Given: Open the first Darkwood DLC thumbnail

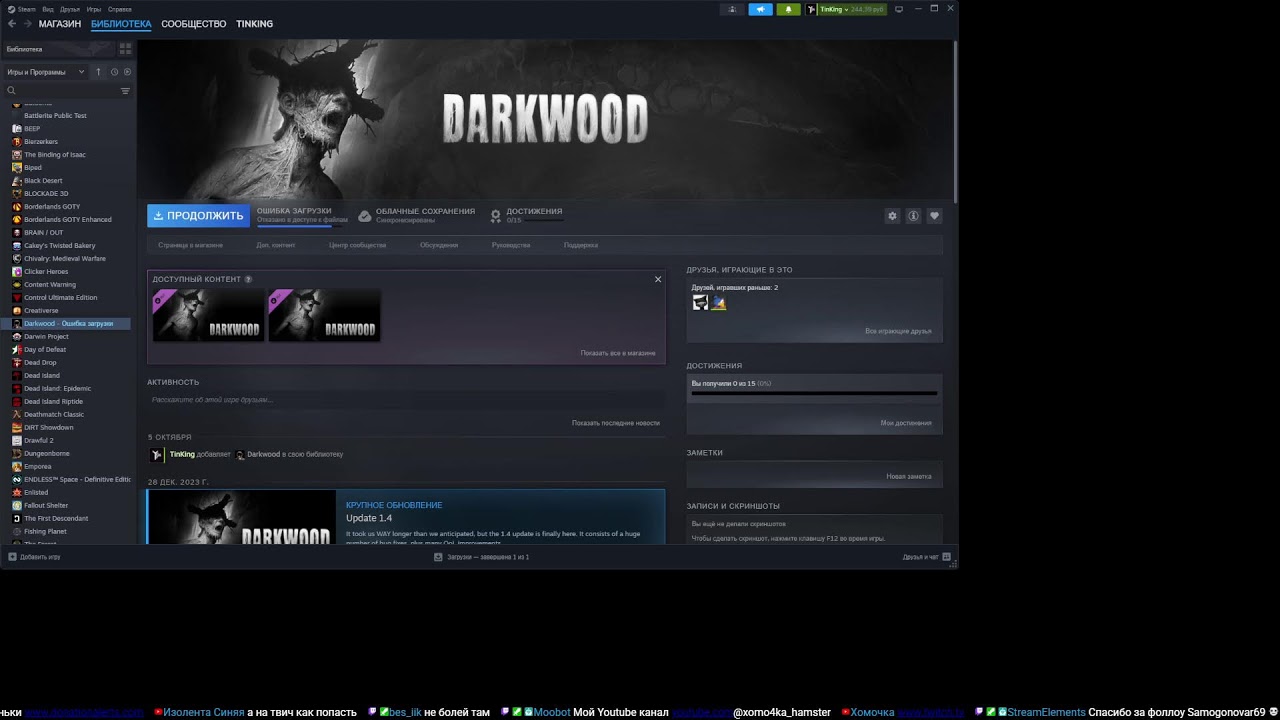Looking at the screenshot, I should (209, 315).
